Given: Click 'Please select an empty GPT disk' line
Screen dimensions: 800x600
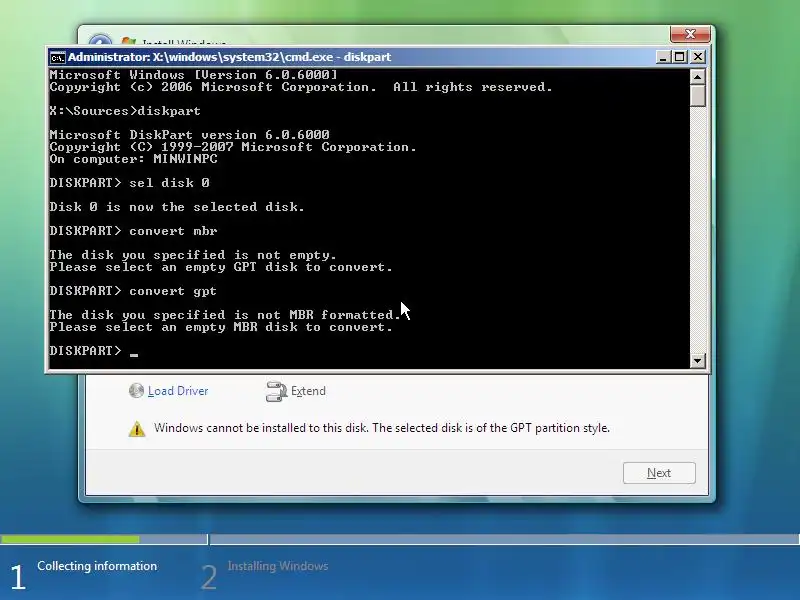Looking at the screenshot, I should tap(221, 267).
